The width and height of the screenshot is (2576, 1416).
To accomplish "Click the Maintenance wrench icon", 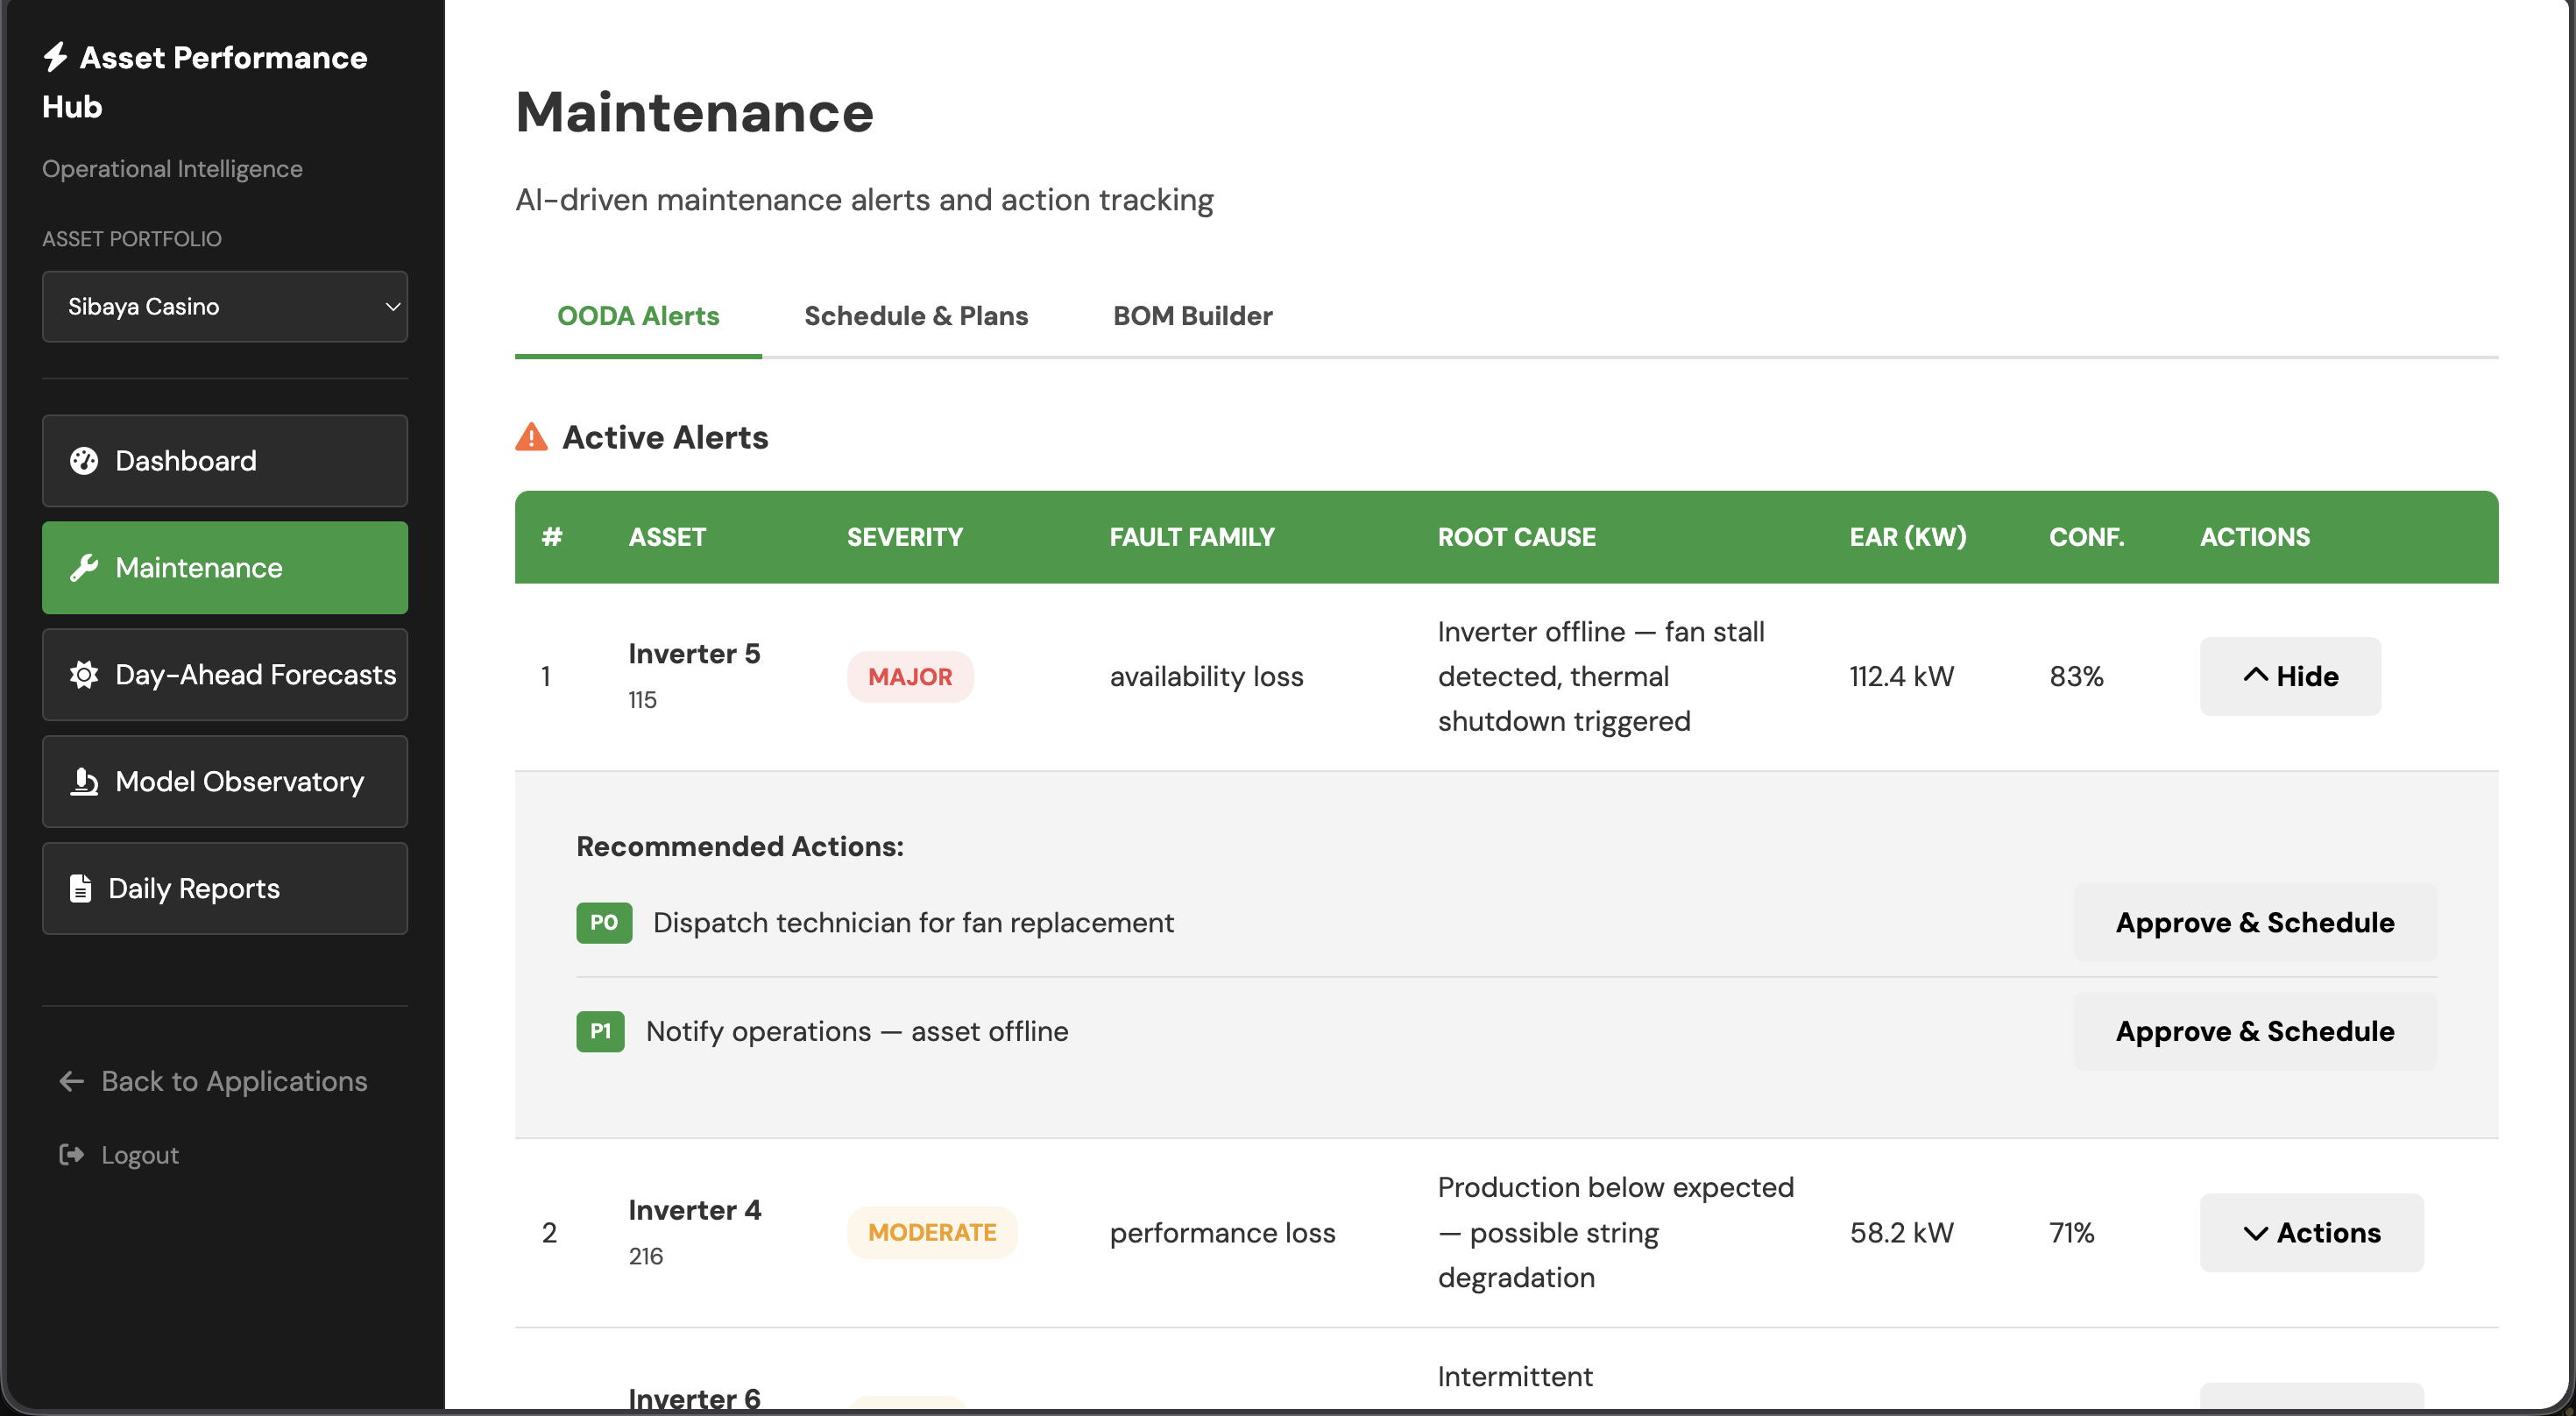I will (84, 568).
